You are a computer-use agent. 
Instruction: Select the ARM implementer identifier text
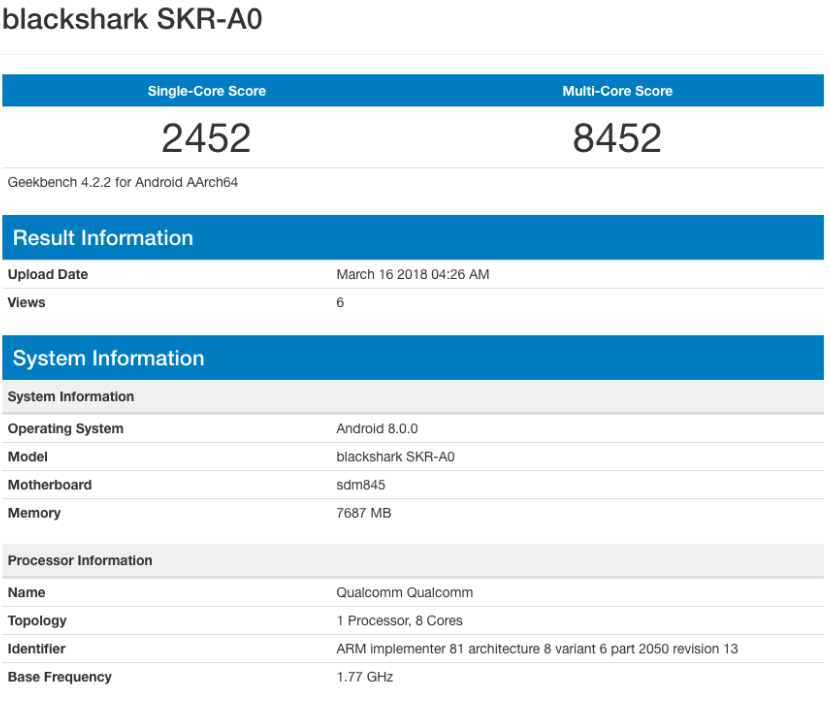click(537, 648)
